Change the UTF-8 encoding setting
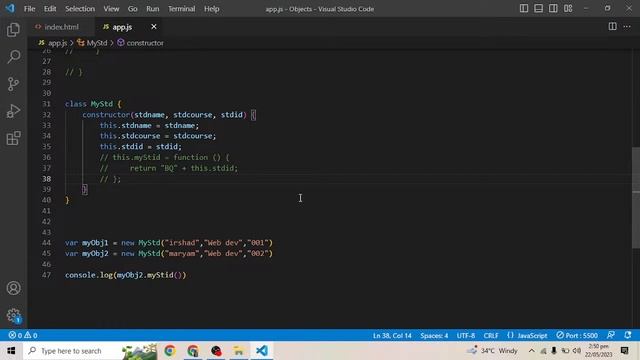640x360 pixels. point(466,336)
